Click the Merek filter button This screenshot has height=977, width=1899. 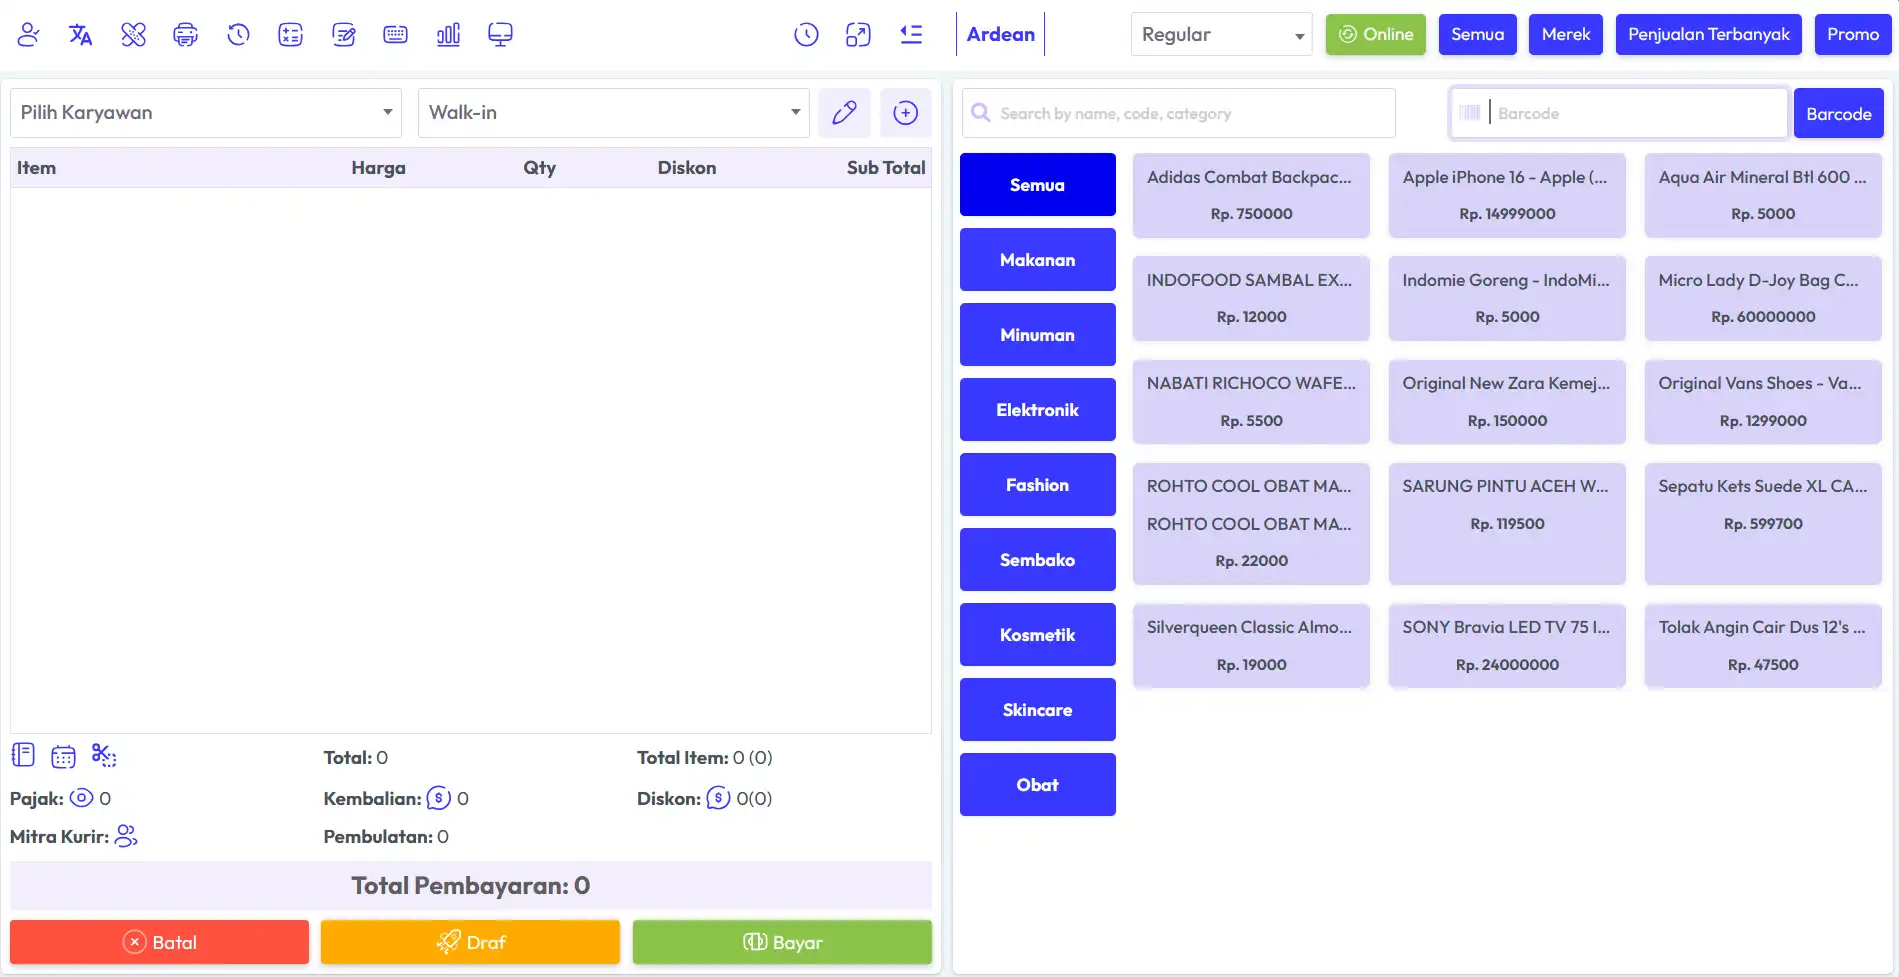[1566, 34]
